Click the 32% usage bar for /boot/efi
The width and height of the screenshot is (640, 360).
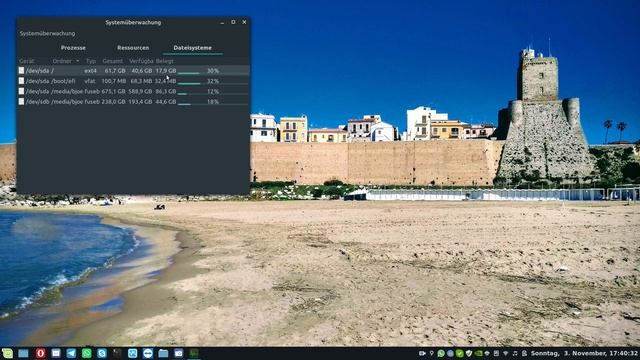(x=213, y=81)
